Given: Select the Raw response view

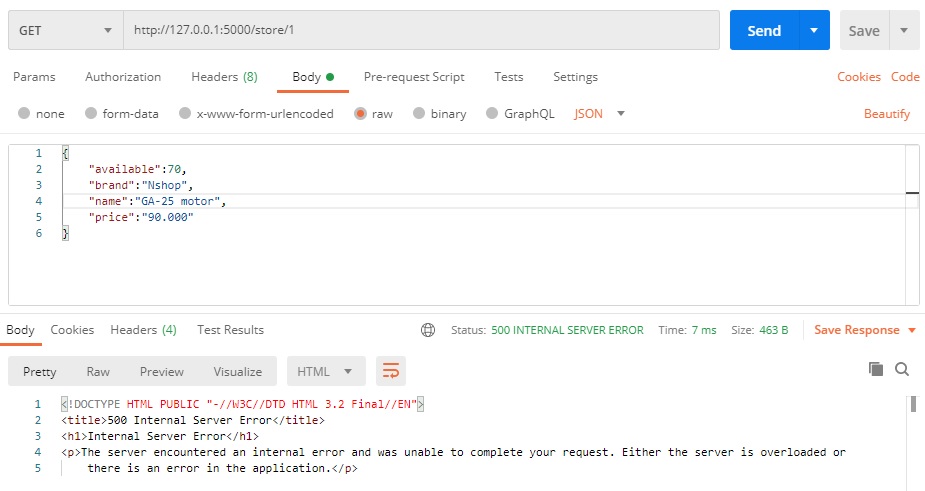Looking at the screenshot, I should point(98,371).
